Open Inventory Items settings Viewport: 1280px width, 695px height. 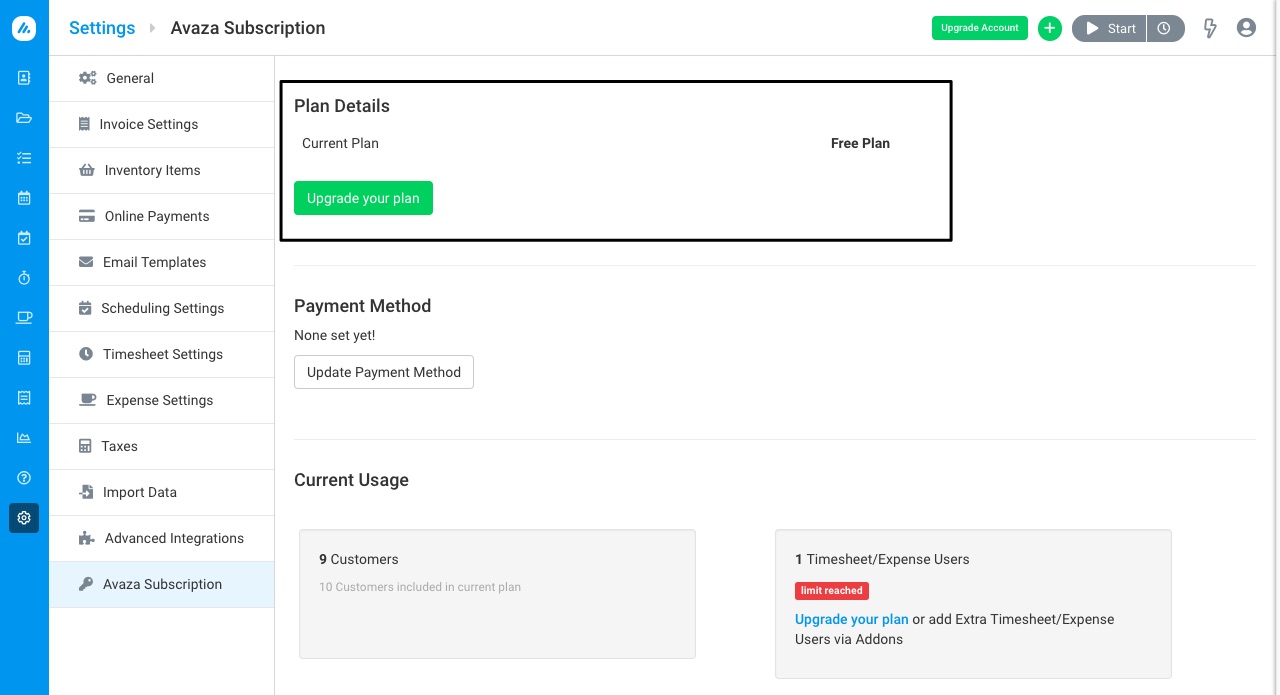pos(162,170)
